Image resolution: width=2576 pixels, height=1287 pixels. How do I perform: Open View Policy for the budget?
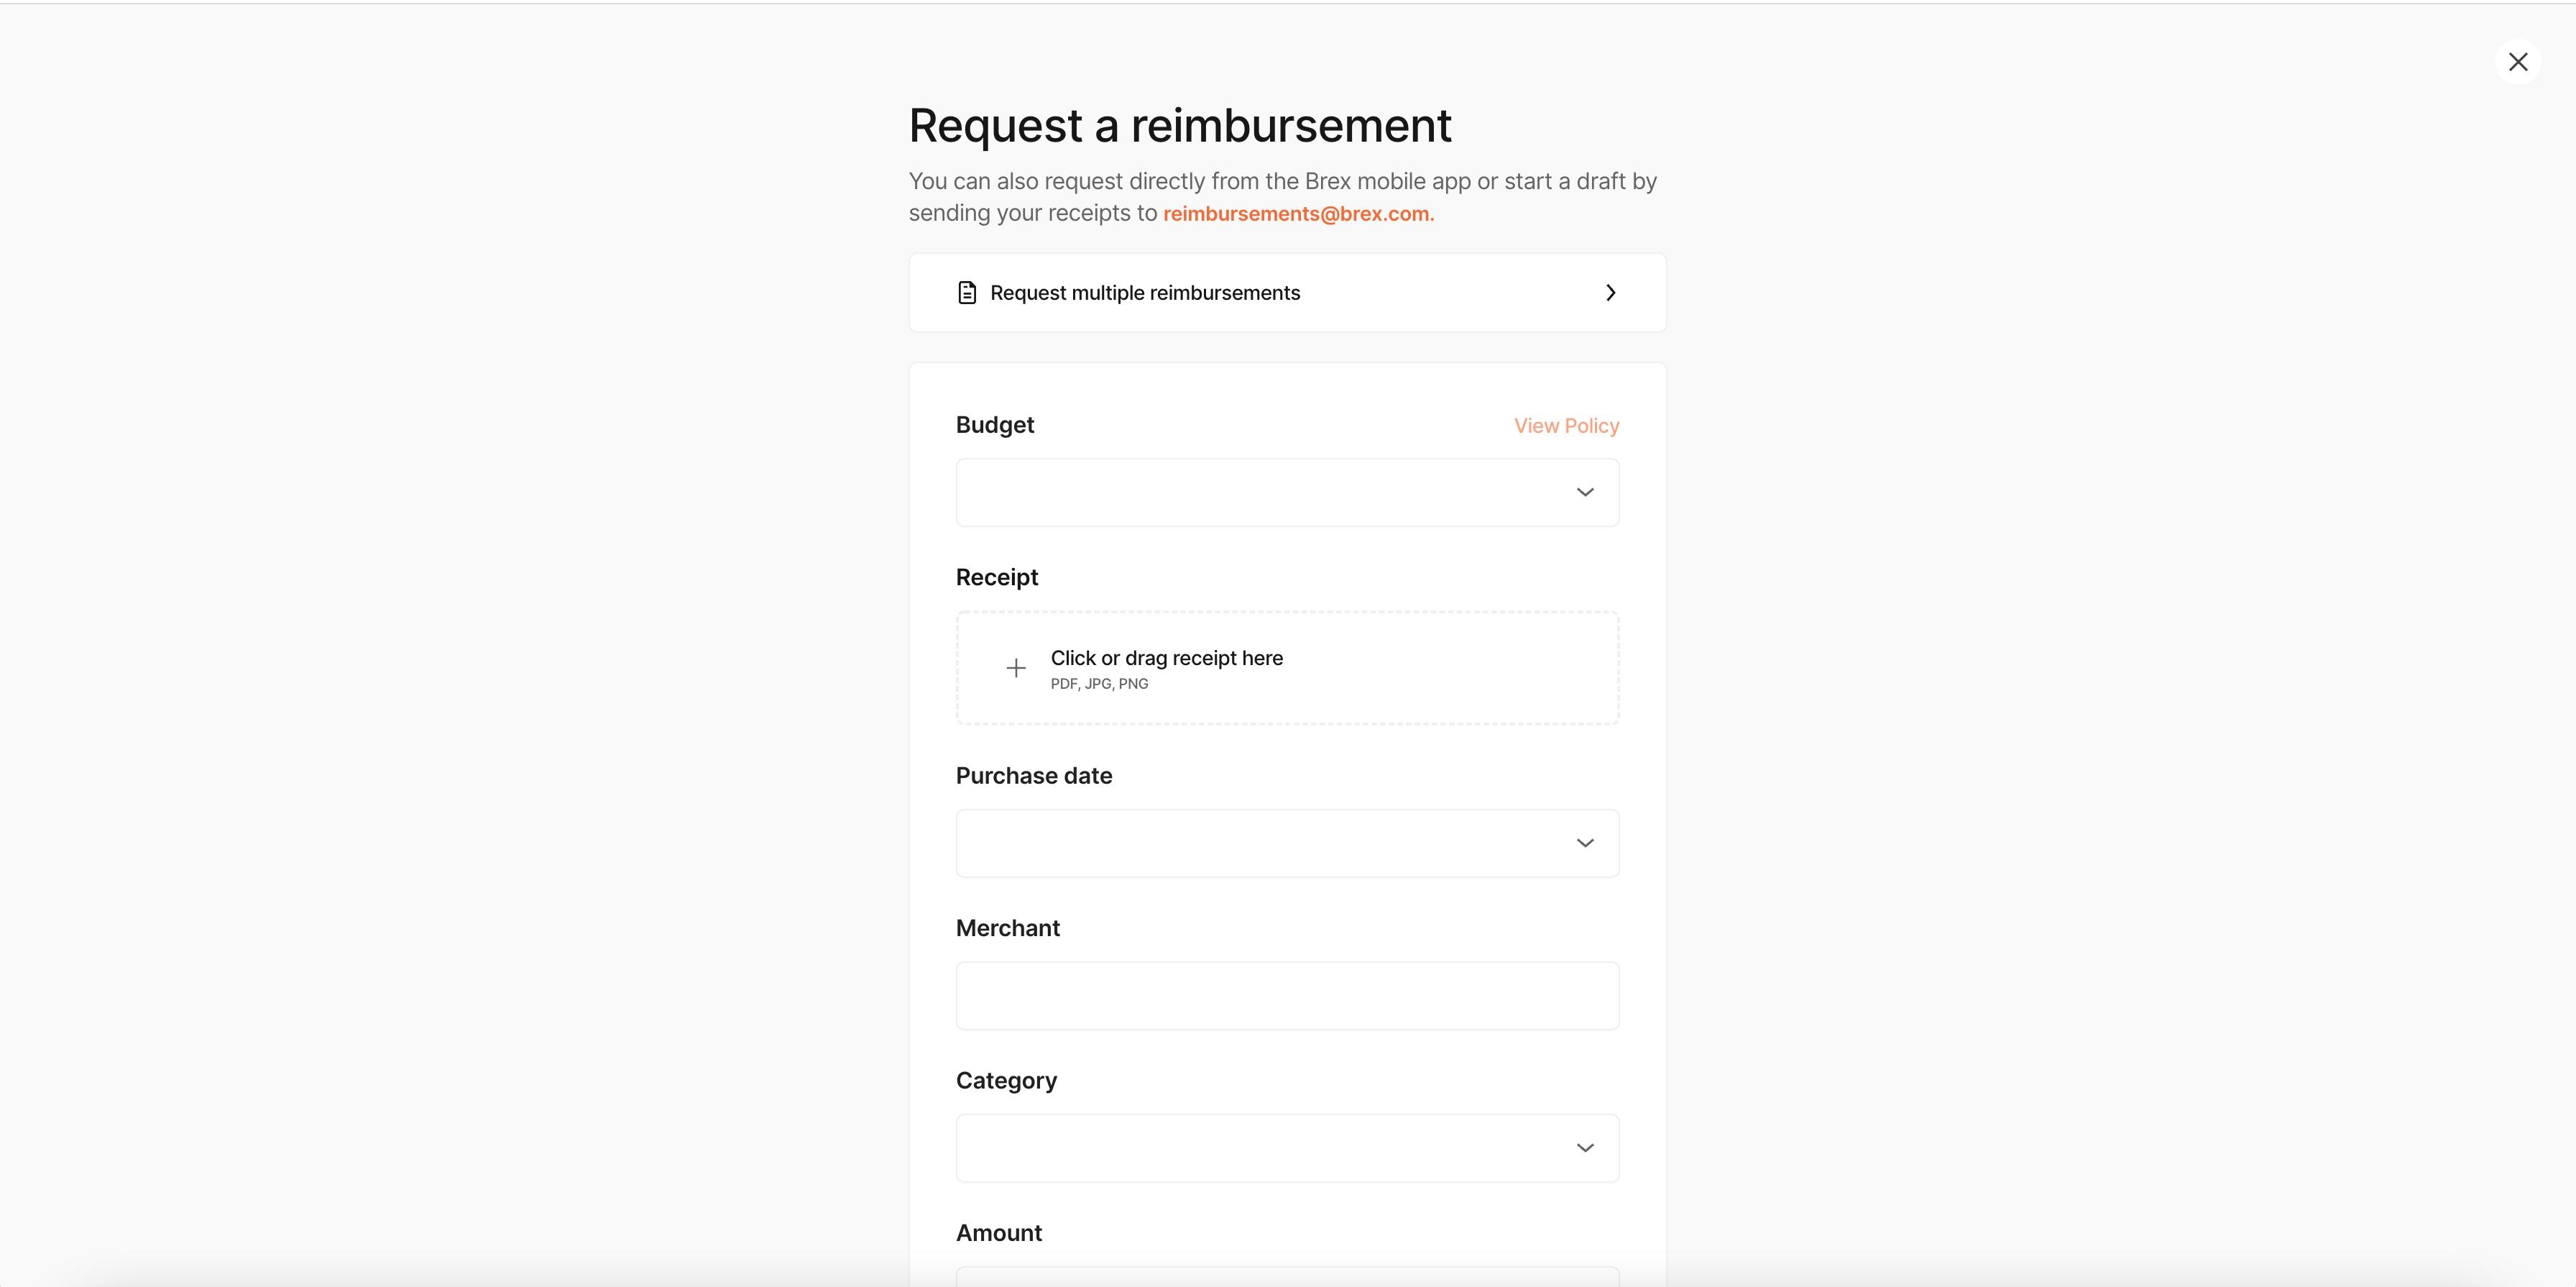click(x=1565, y=425)
